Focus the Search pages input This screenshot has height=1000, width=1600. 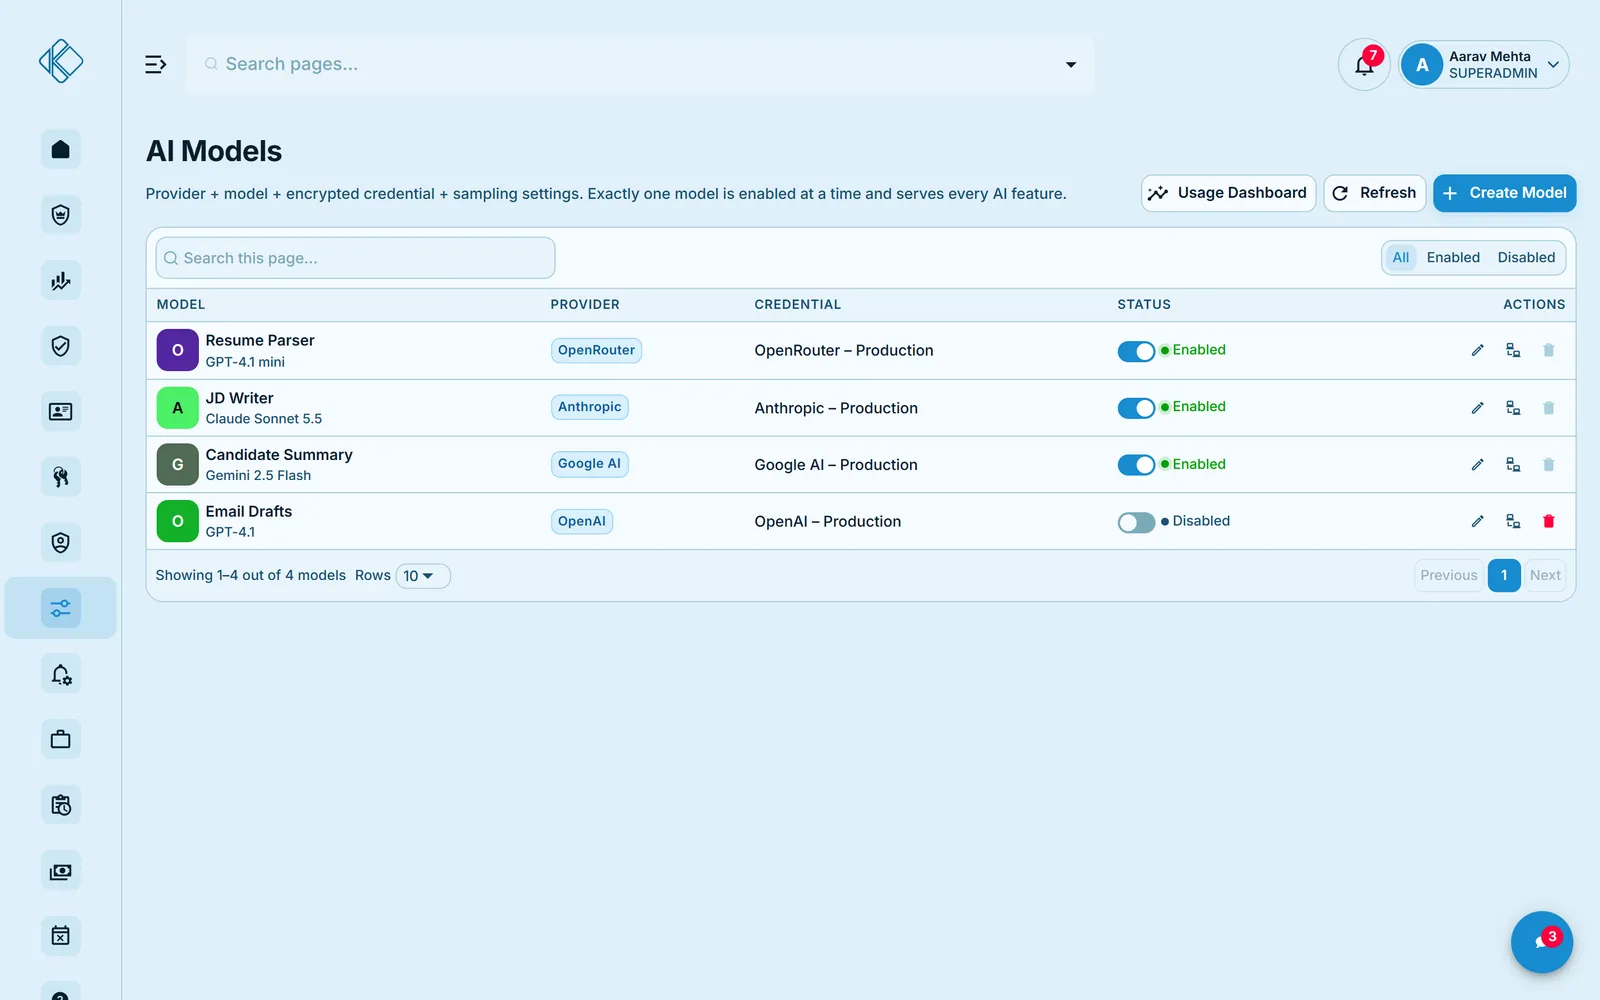[640, 64]
